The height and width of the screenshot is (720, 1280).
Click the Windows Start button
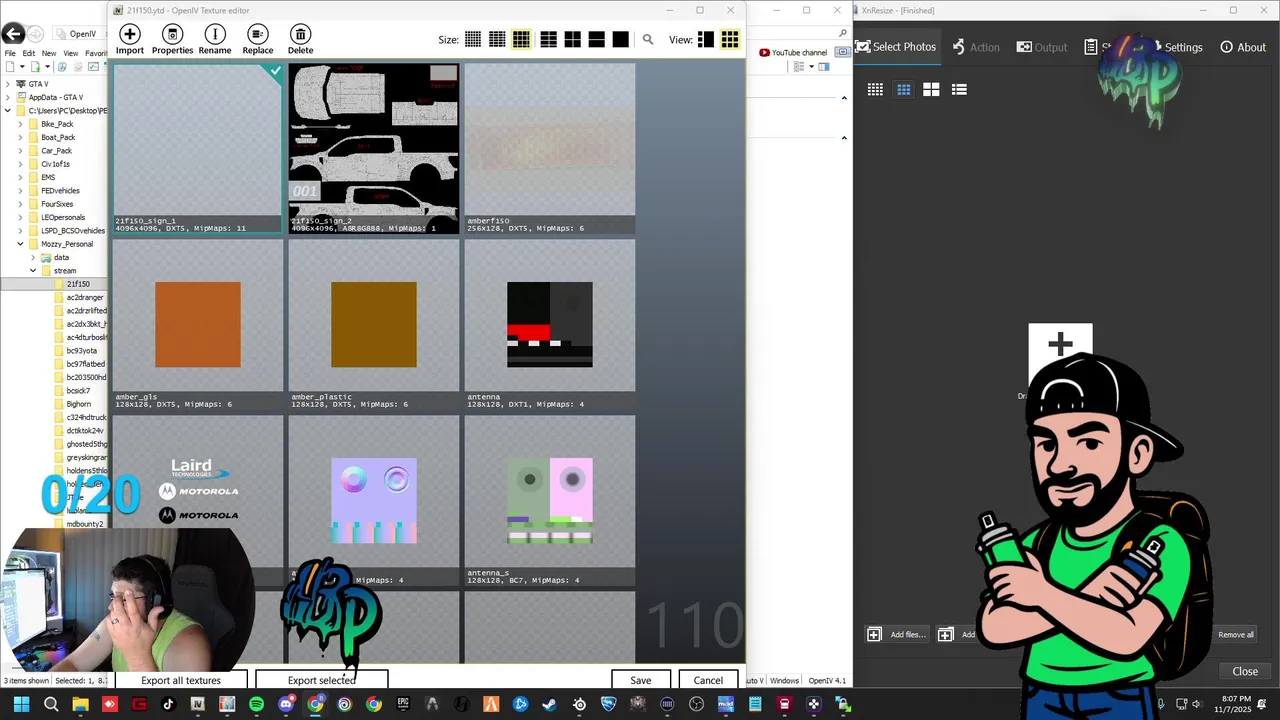click(21, 705)
